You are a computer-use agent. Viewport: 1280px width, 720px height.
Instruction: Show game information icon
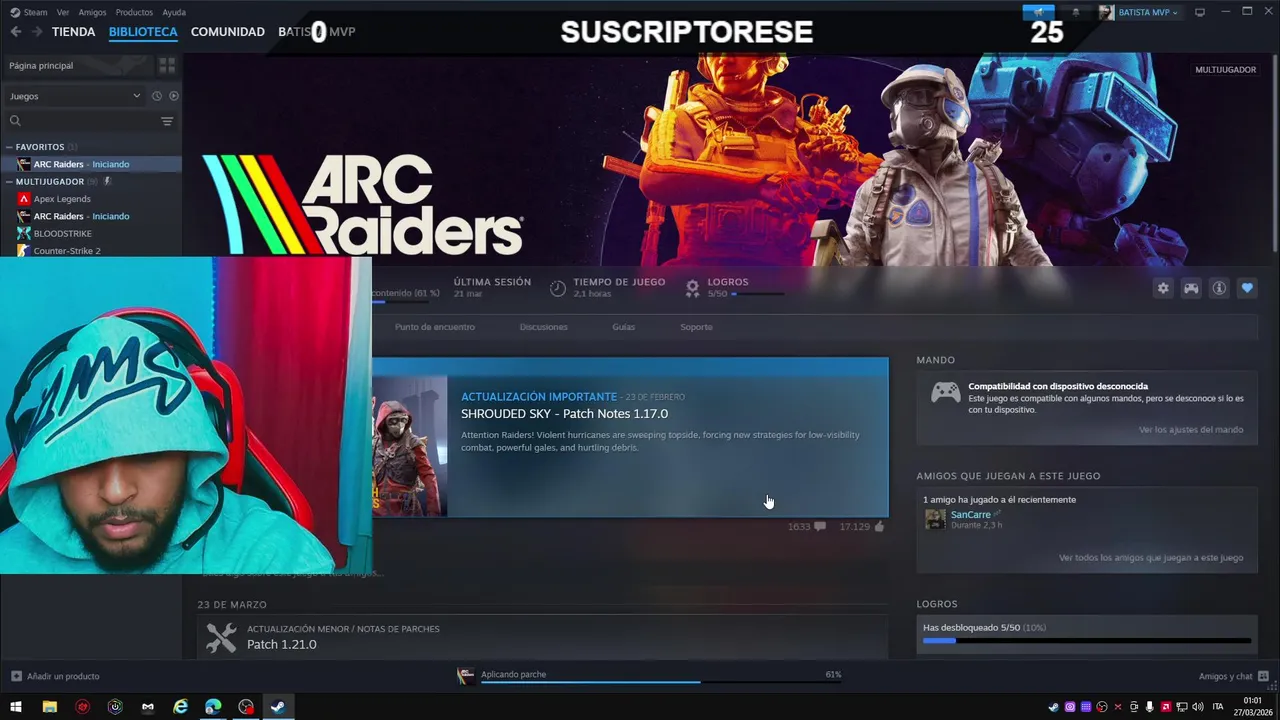1219,288
